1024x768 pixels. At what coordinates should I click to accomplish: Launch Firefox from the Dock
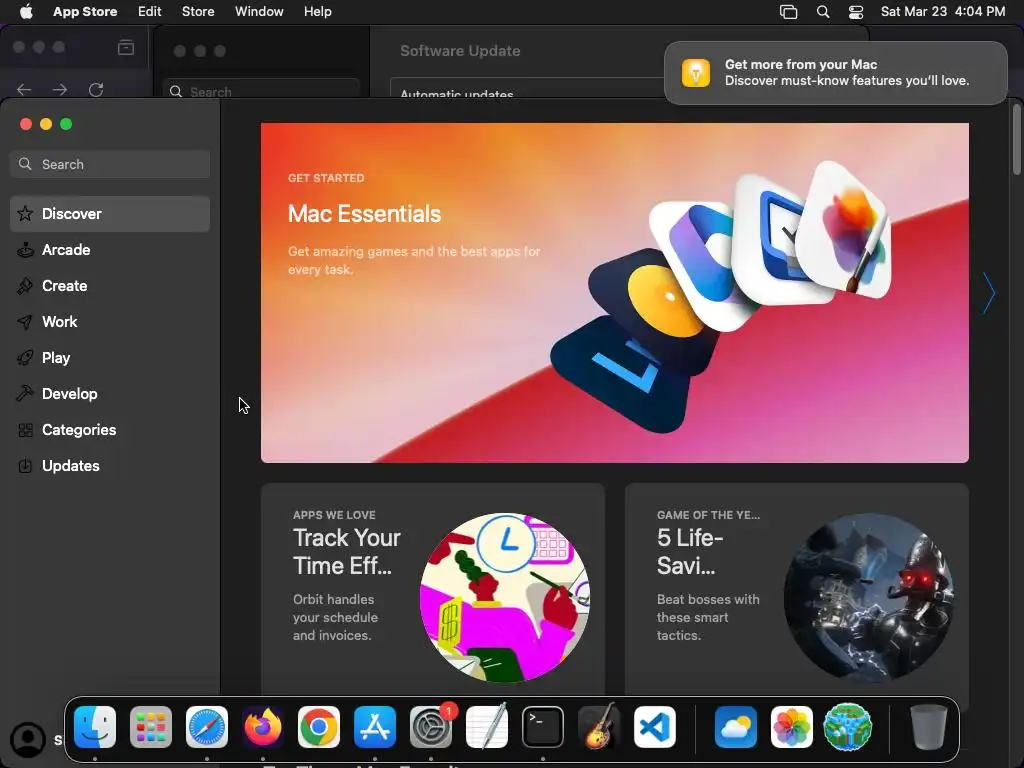pos(263,727)
